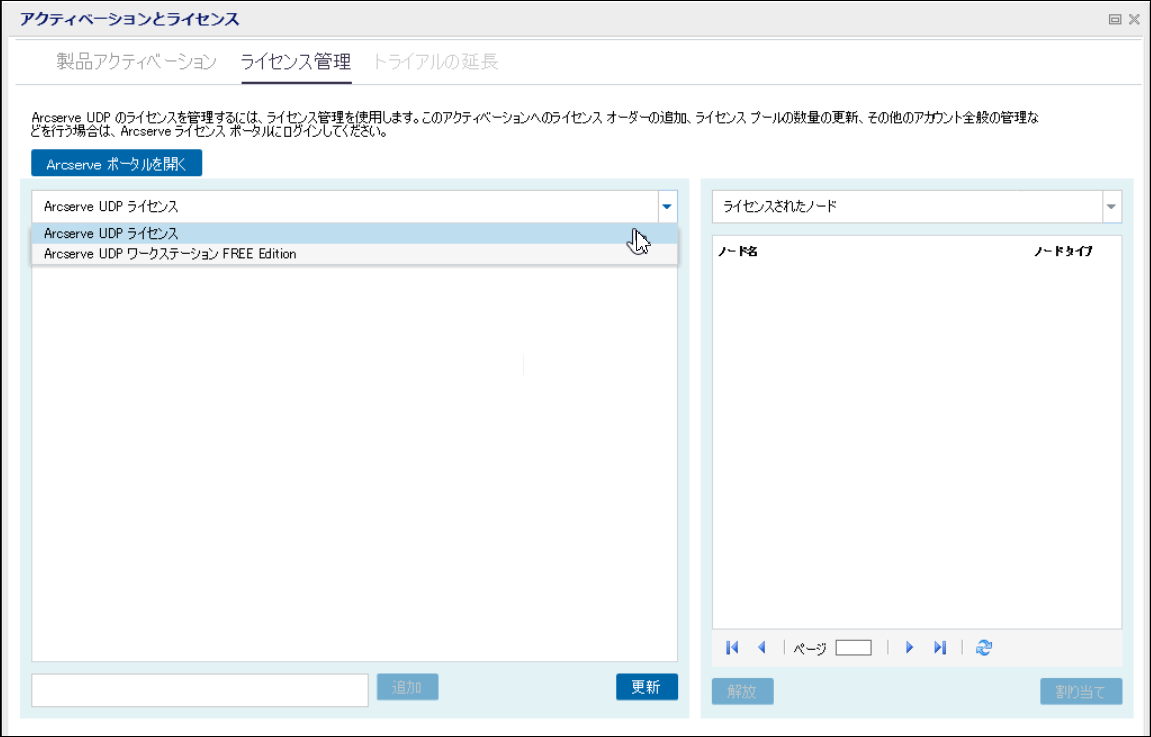Choose Arcserve UDP ライセンス from dropdown list
Screen dimensions: 1151x737
pos(354,233)
